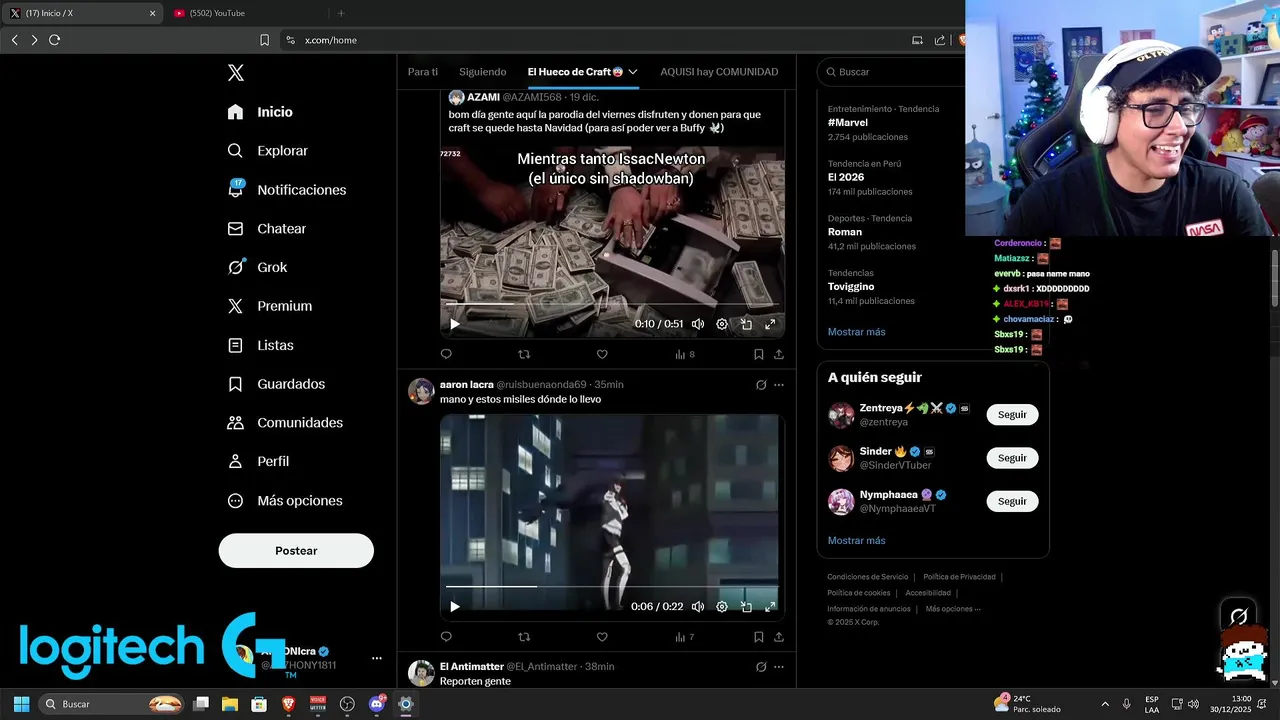Enter fullscreen on AZAMI video

click(770, 324)
